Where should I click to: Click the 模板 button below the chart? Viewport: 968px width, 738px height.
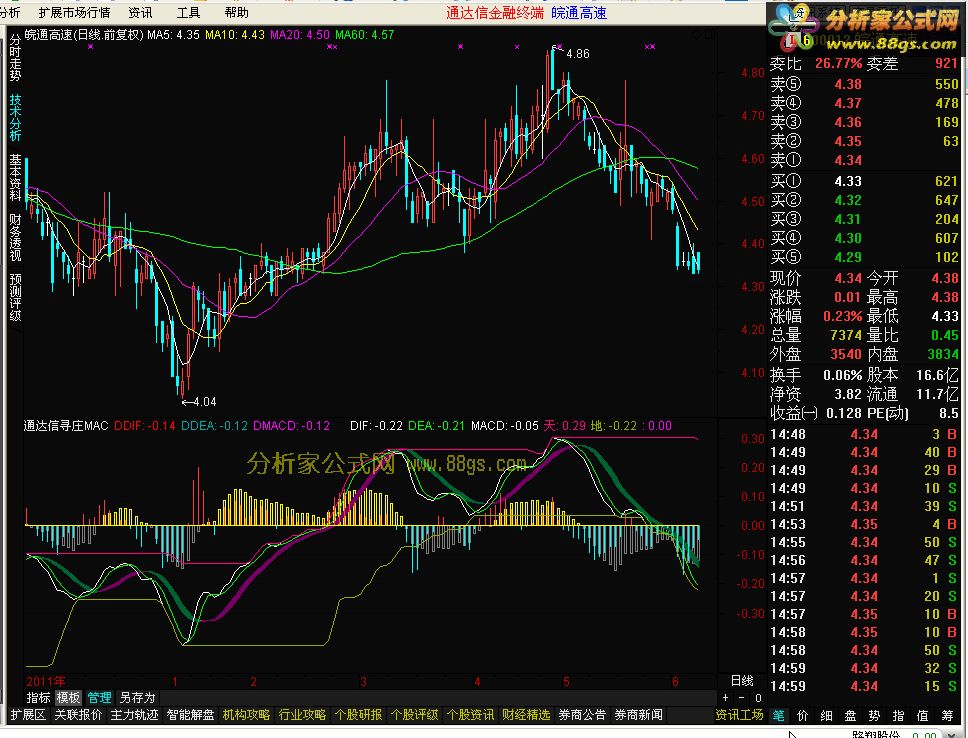tap(68, 698)
